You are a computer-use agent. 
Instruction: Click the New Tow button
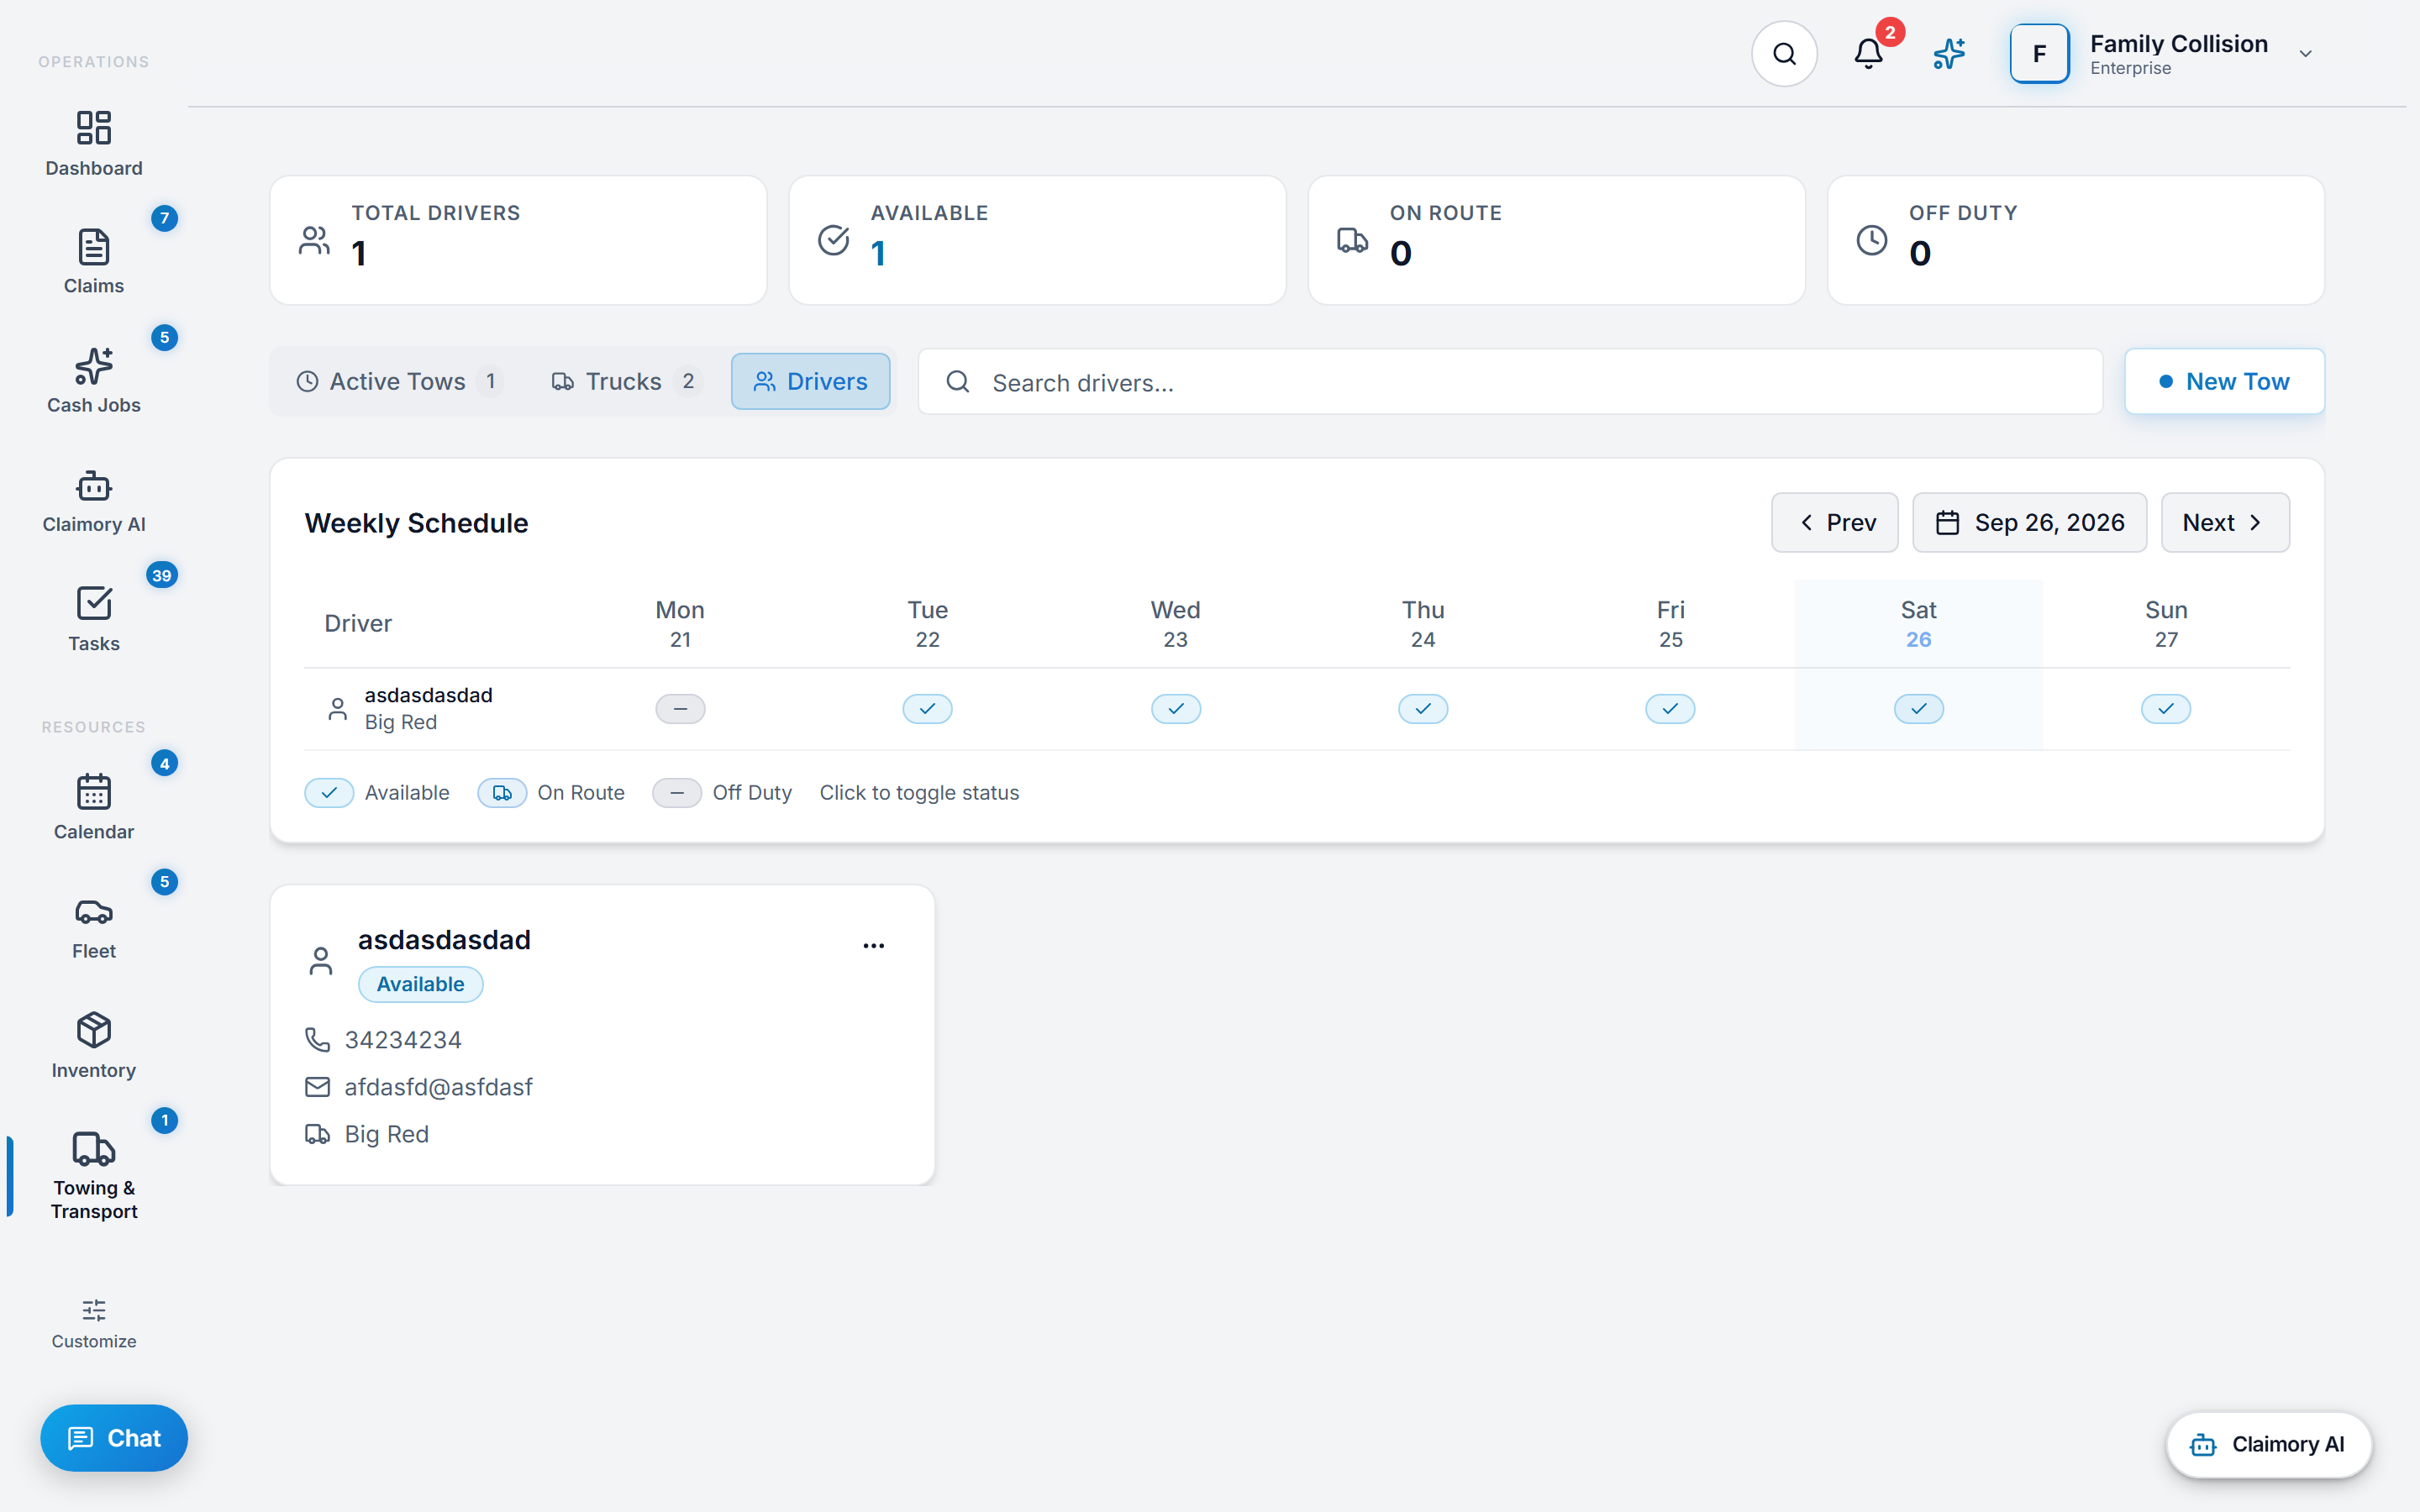click(2224, 381)
